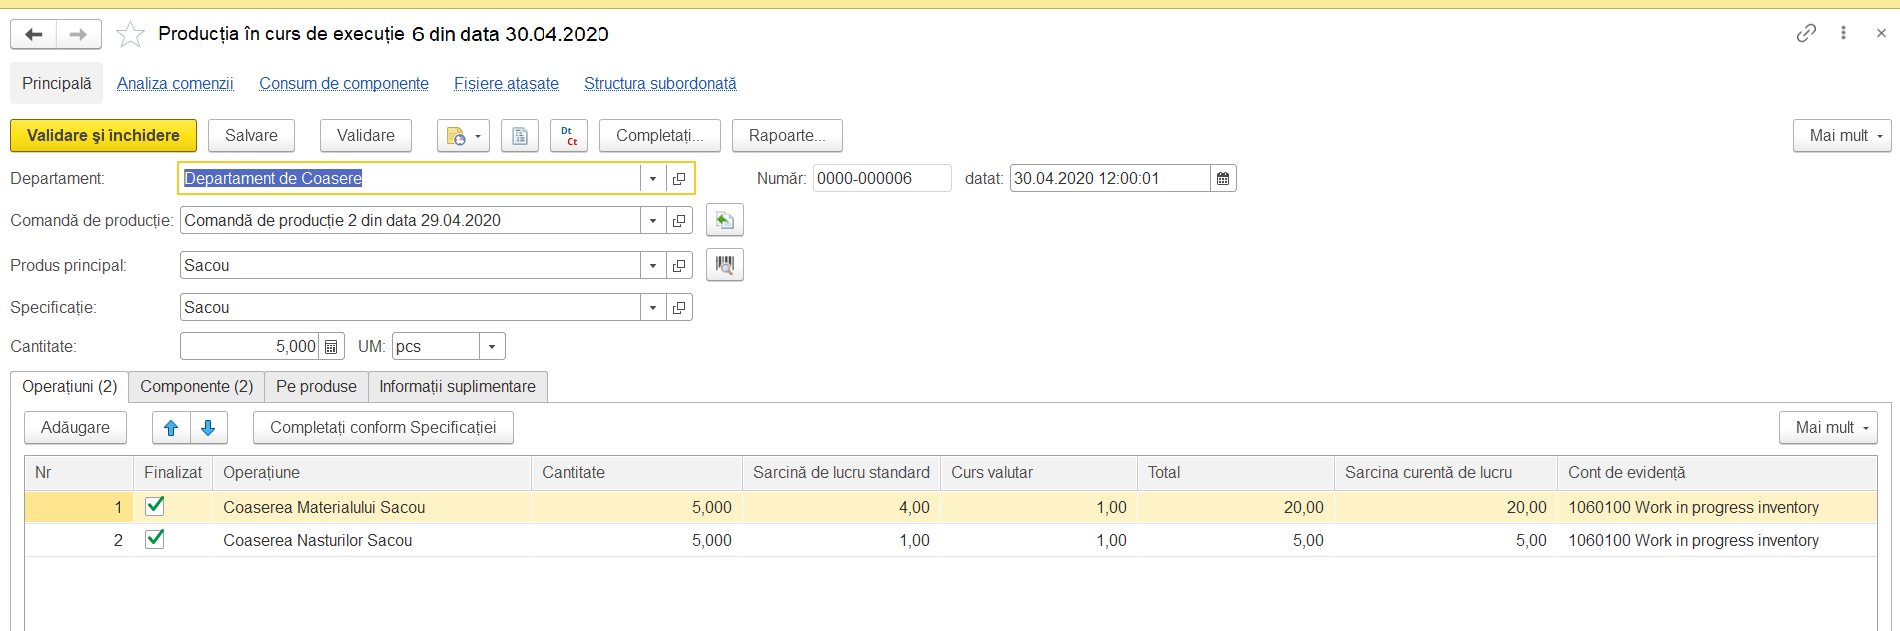Screen dimensions: 1900x631
Task: Add document to favorites star
Action: 130,35
